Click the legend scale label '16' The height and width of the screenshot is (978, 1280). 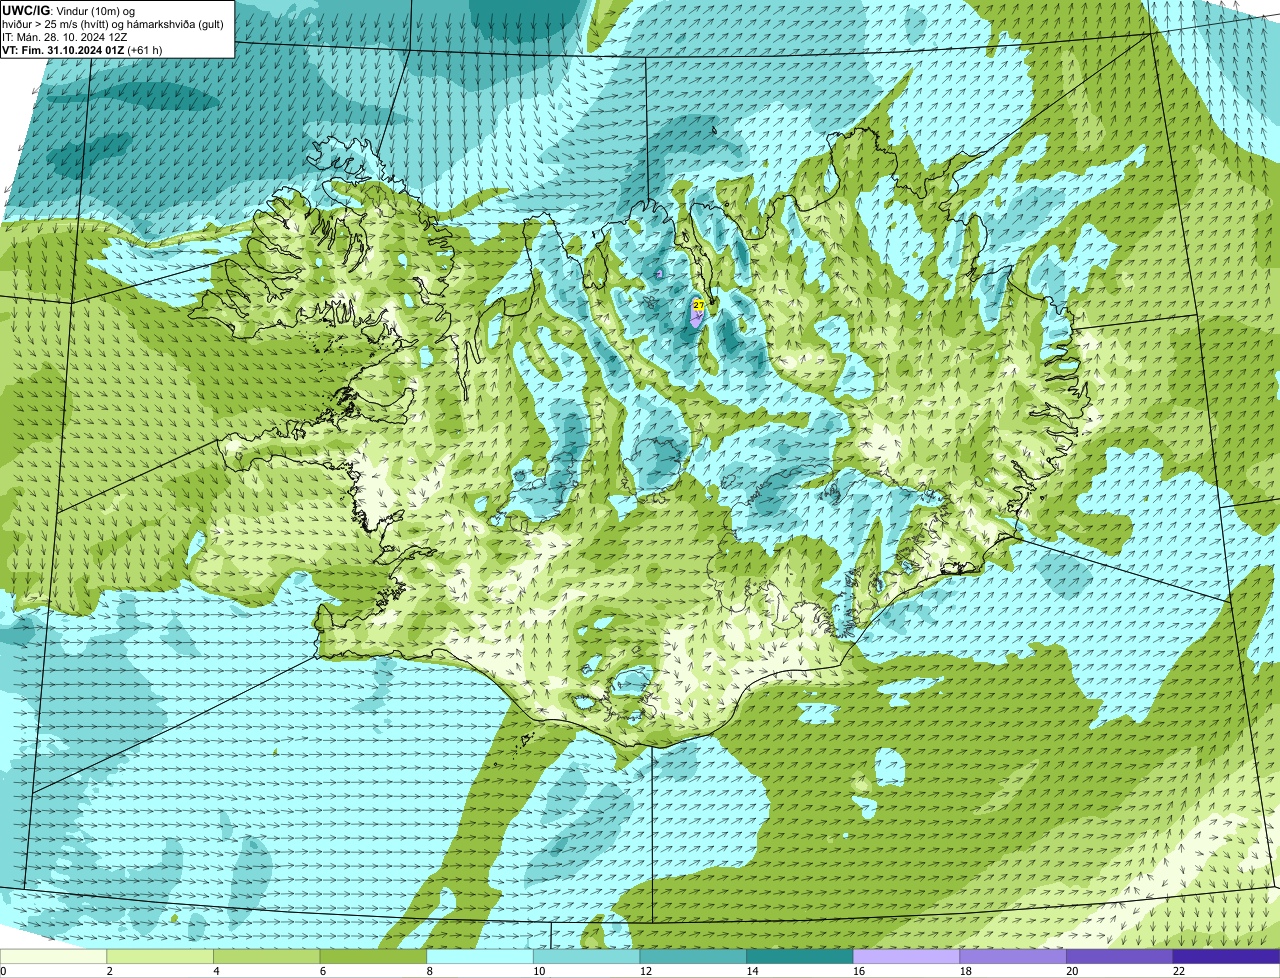859,971
